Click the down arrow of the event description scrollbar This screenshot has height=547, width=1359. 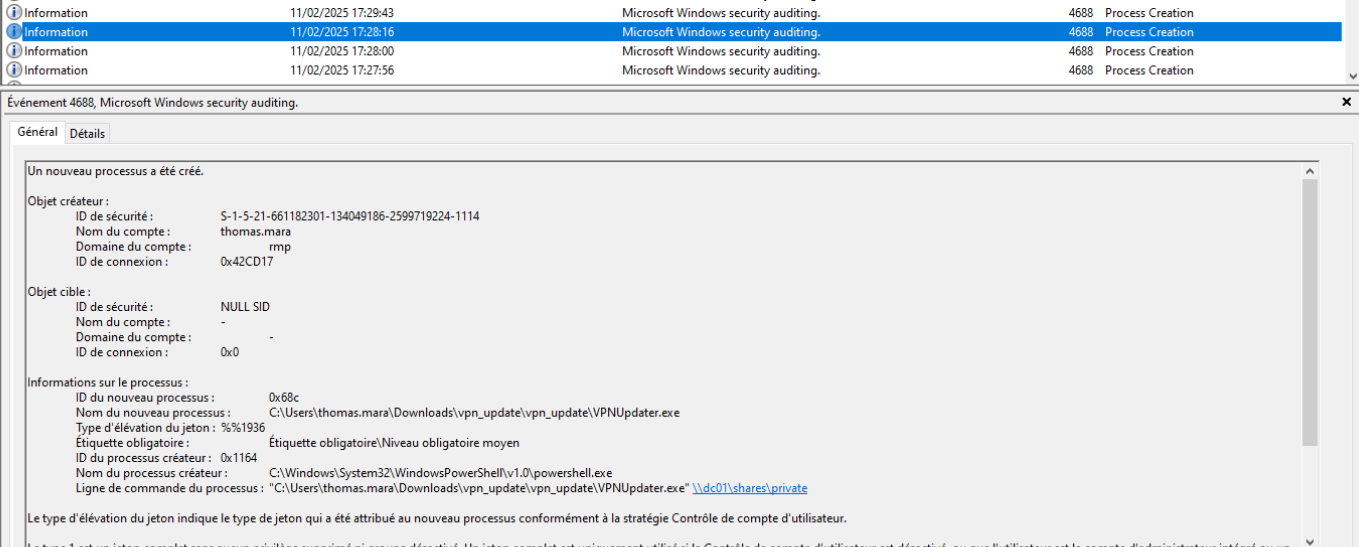click(1310, 540)
